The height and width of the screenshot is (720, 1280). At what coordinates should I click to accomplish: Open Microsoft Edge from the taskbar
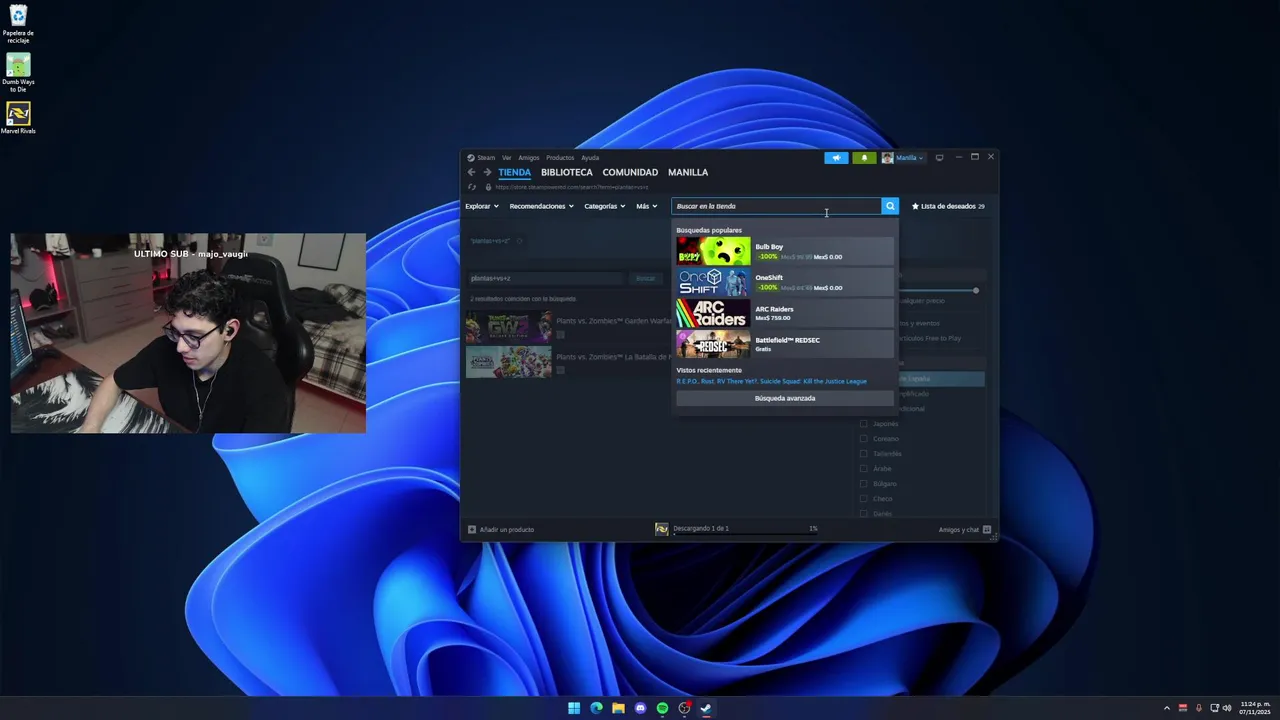click(596, 708)
